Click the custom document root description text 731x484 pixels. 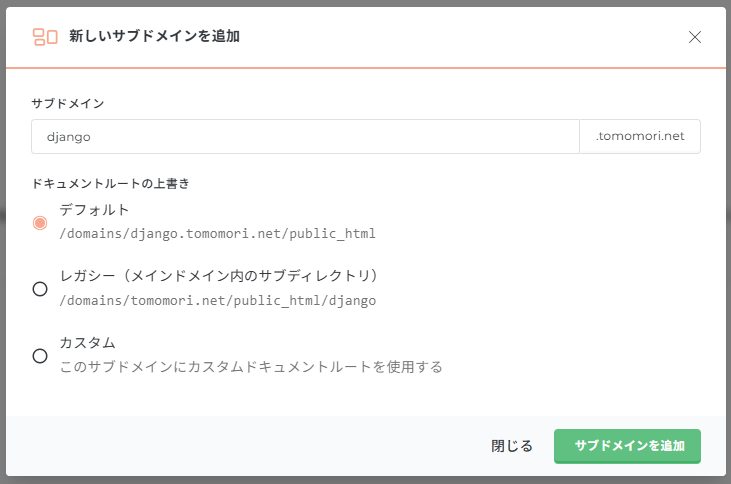click(250, 367)
